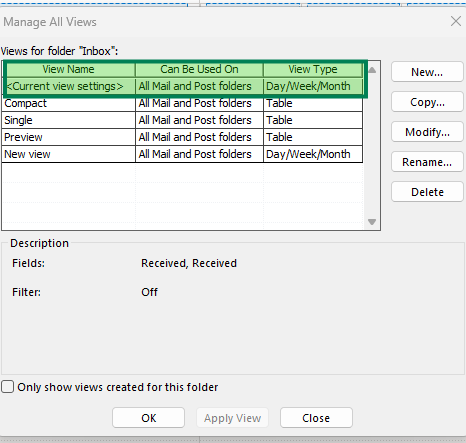Confirm with the OK button
The image size is (466, 443).
coord(148,418)
